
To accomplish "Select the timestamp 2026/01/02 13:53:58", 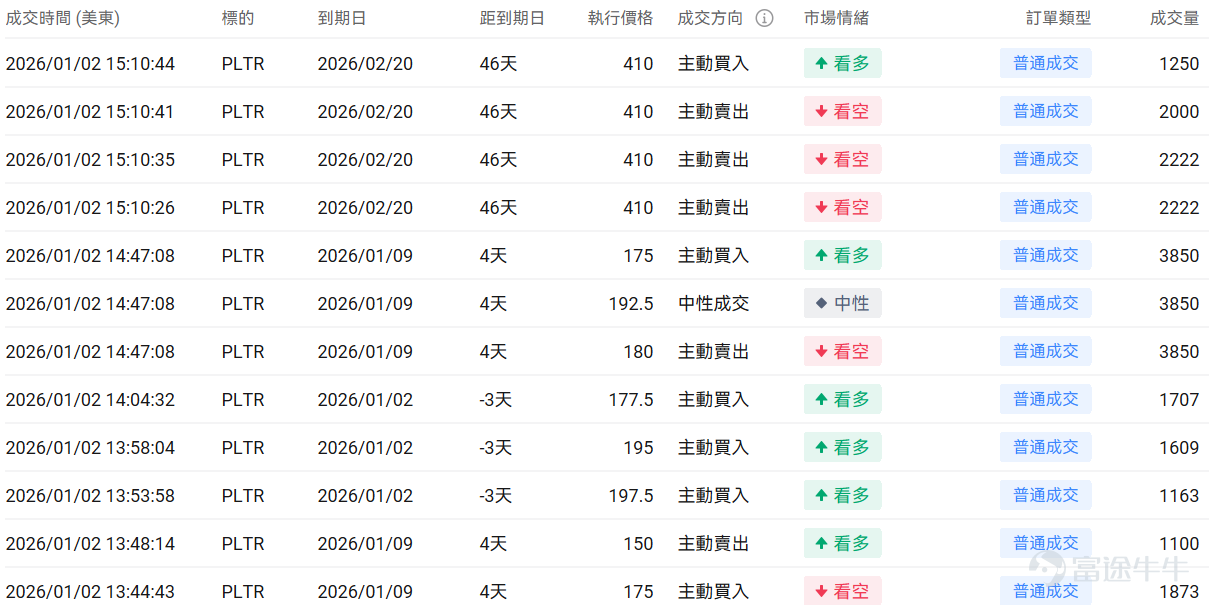I will click(x=90, y=496).
